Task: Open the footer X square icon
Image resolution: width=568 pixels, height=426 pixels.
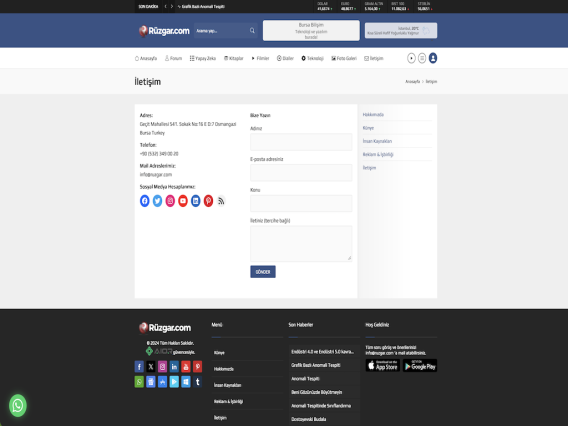Action: coord(151,367)
